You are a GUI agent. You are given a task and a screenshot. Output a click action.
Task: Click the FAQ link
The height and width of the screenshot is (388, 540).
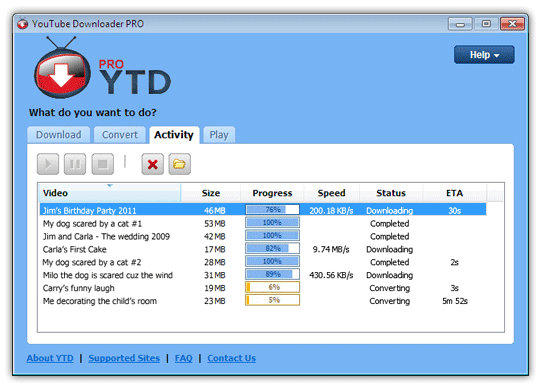pyautogui.click(x=184, y=358)
